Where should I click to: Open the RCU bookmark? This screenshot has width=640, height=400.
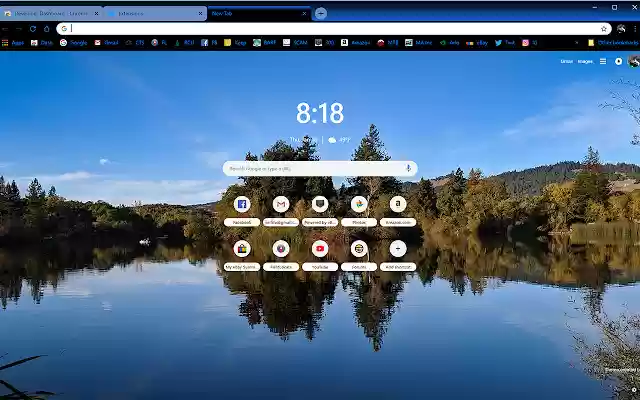tap(184, 43)
